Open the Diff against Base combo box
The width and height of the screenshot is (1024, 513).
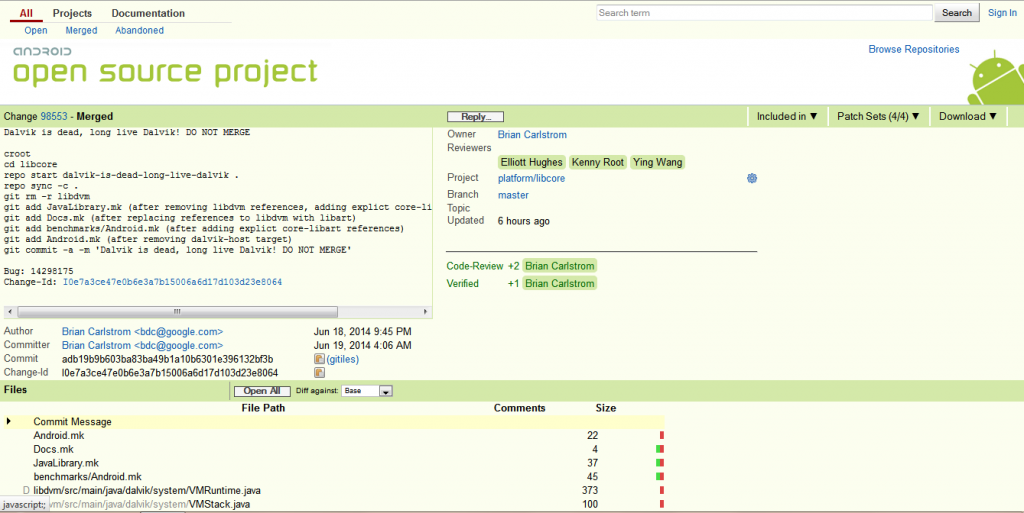pyautogui.click(x=367, y=391)
